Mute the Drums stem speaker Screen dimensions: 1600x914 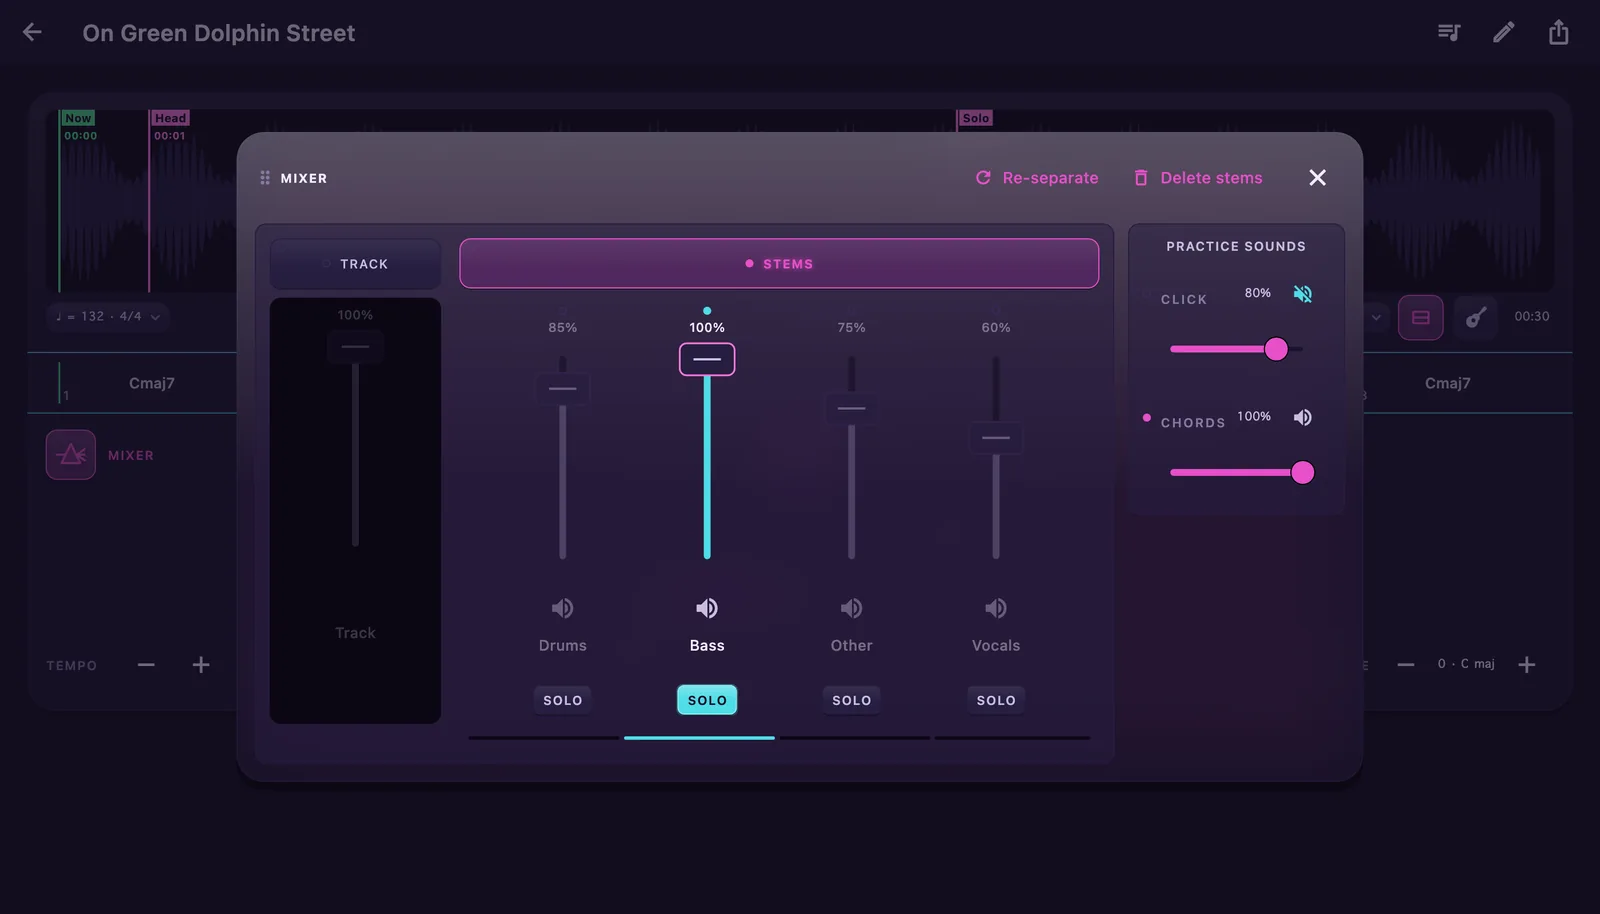pos(562,608)
